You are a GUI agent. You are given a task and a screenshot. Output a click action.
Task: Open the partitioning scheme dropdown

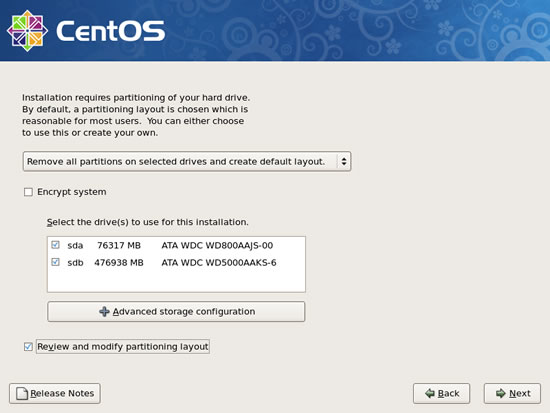[x=187, y=161]
